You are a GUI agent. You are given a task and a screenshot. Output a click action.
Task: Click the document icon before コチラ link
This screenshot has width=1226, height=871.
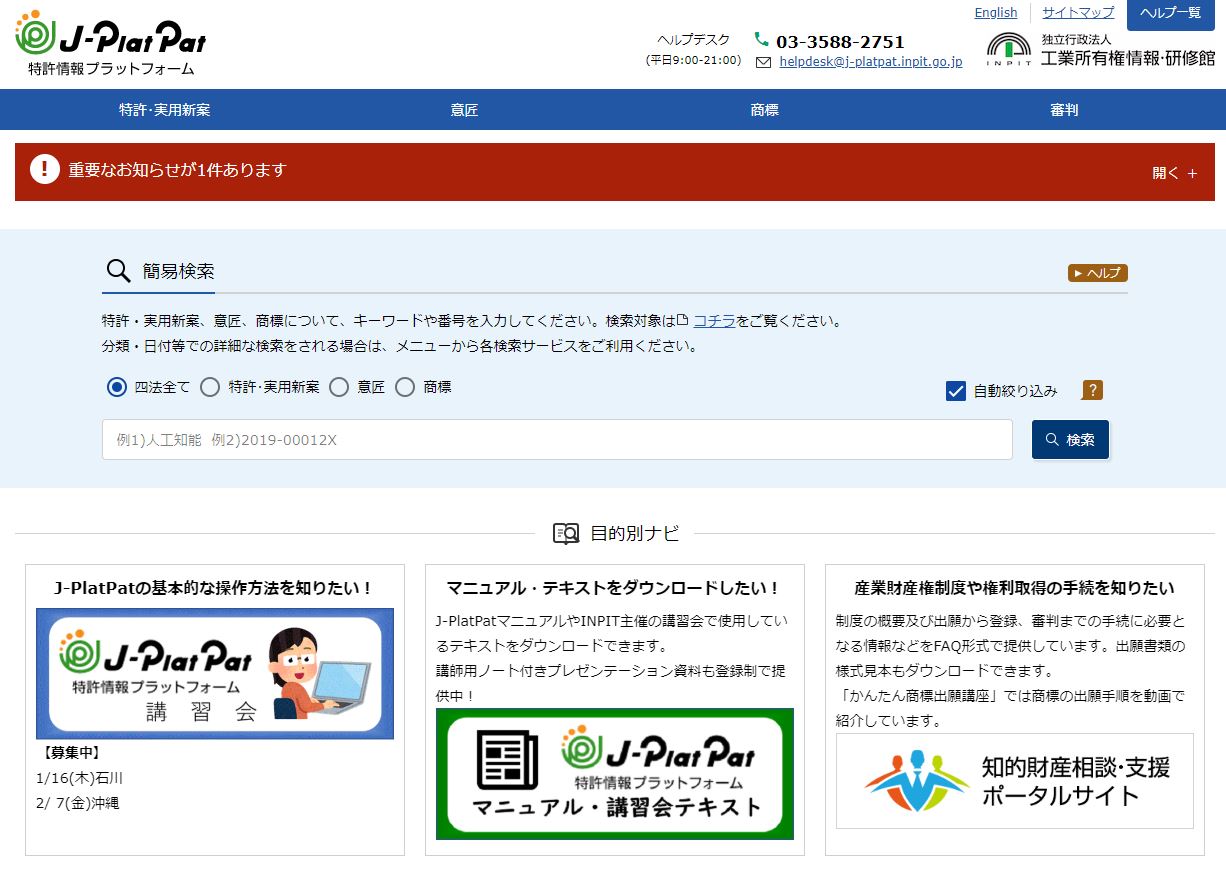[683, 321]
